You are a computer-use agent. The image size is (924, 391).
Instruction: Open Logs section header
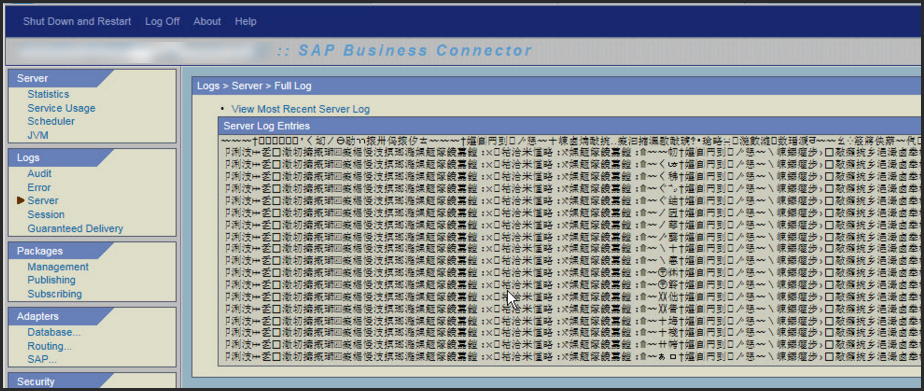click(x=28, y=158)
